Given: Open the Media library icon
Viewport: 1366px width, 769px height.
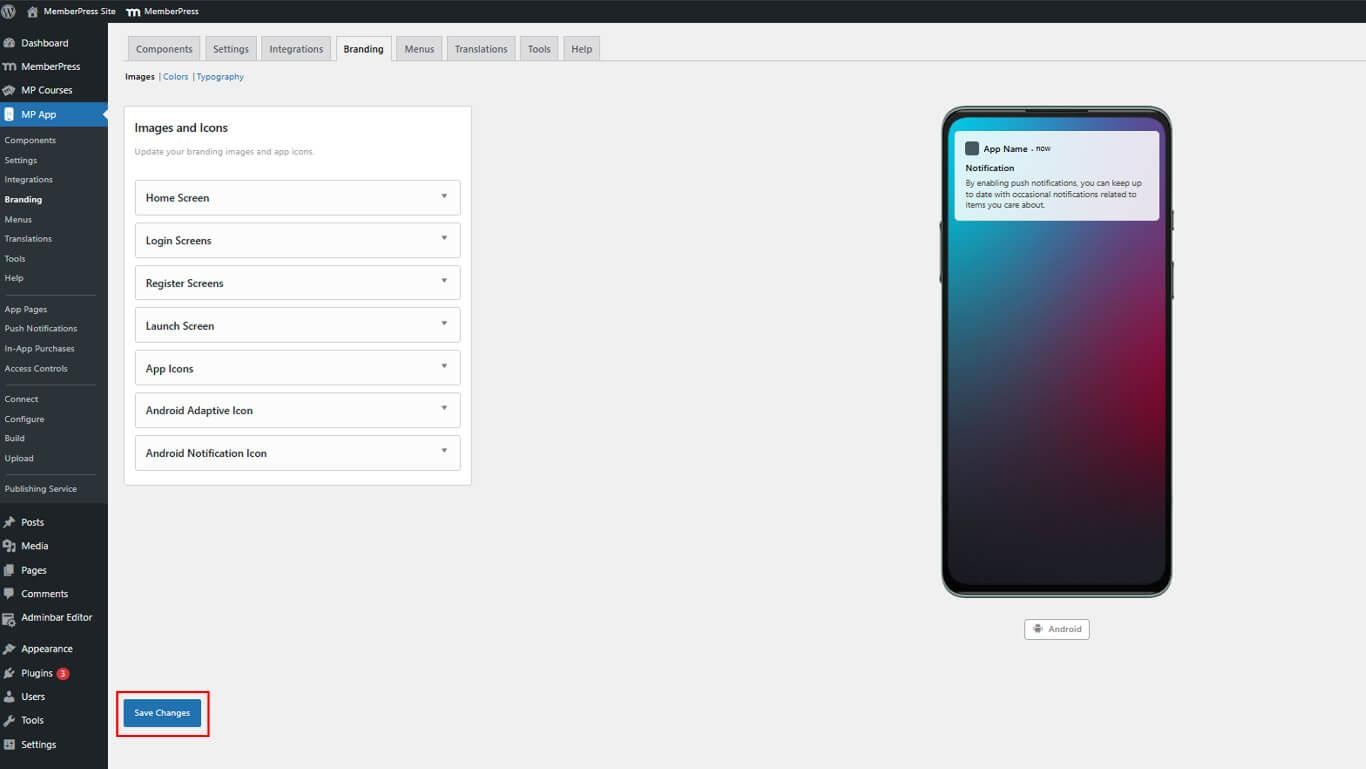Looking at the screenshot, I should 9,546.
